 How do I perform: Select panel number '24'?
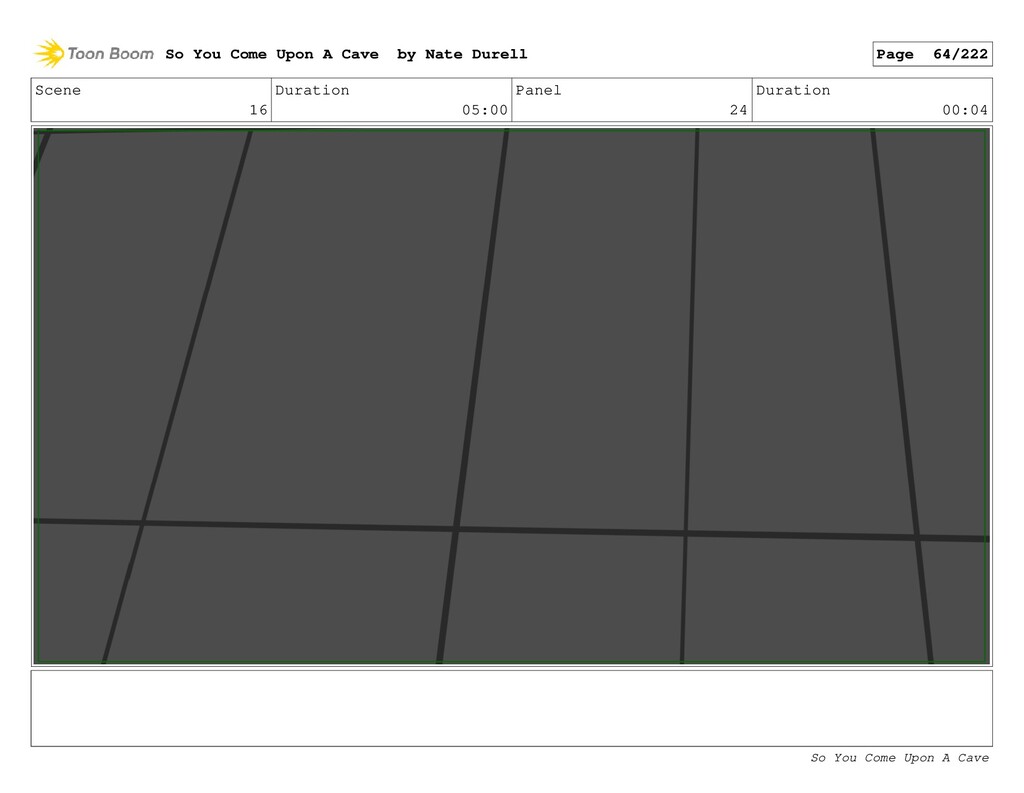[739, 110]
